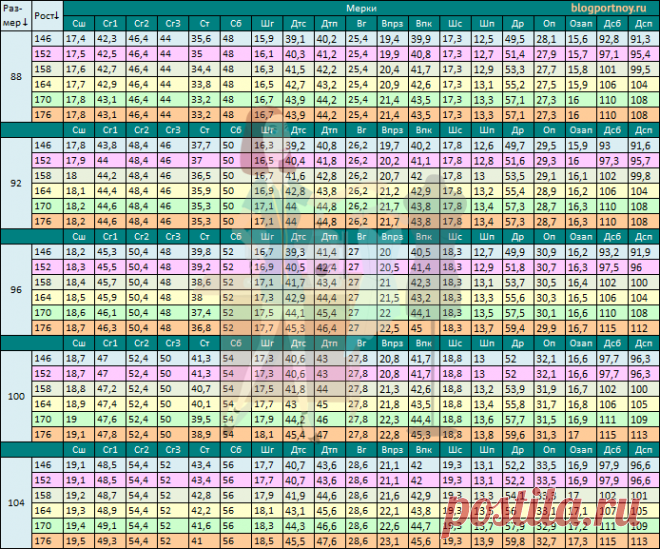The image size is (660, 549).
Task: Click Ст value 36,5 in size 92 row 158
Action: tap(204, 176)
